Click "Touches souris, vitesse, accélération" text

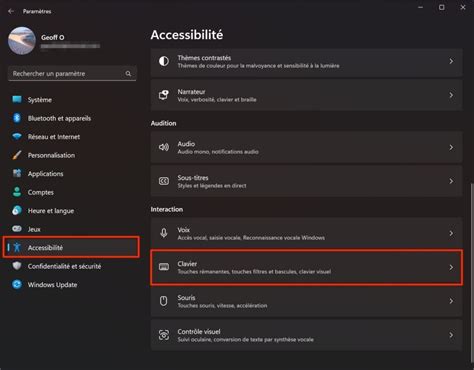tap(222, 306)
